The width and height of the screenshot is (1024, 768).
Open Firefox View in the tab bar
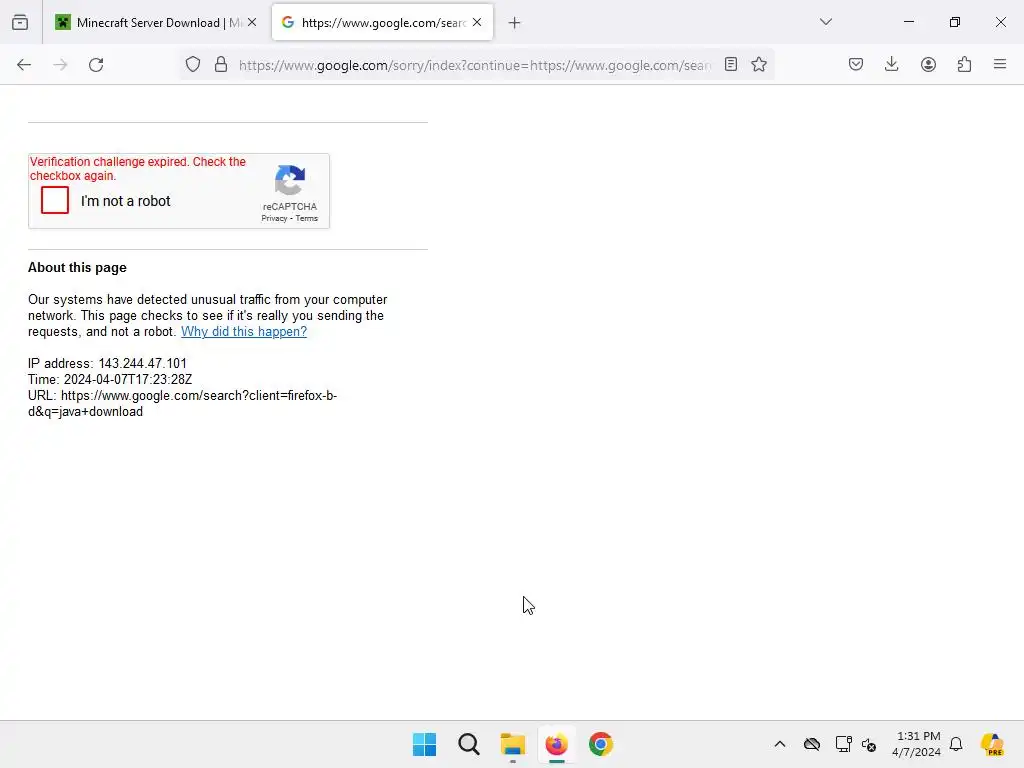pyautogui.click(x=20, y=23)
